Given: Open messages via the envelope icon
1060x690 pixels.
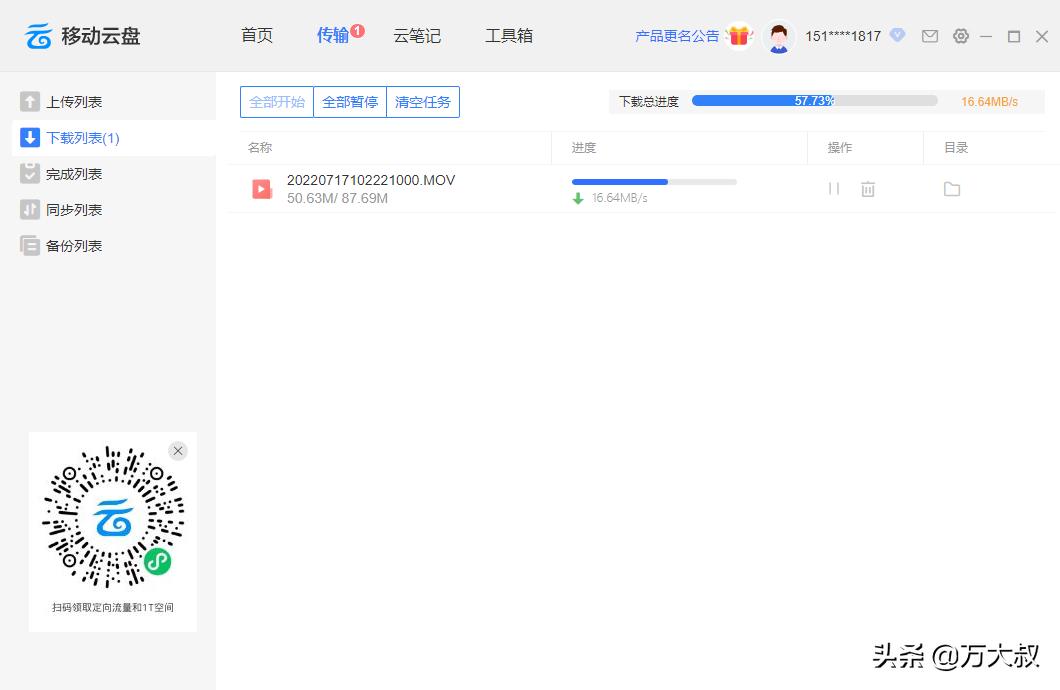Looking at the screenshot, I should tap(929, 36).
